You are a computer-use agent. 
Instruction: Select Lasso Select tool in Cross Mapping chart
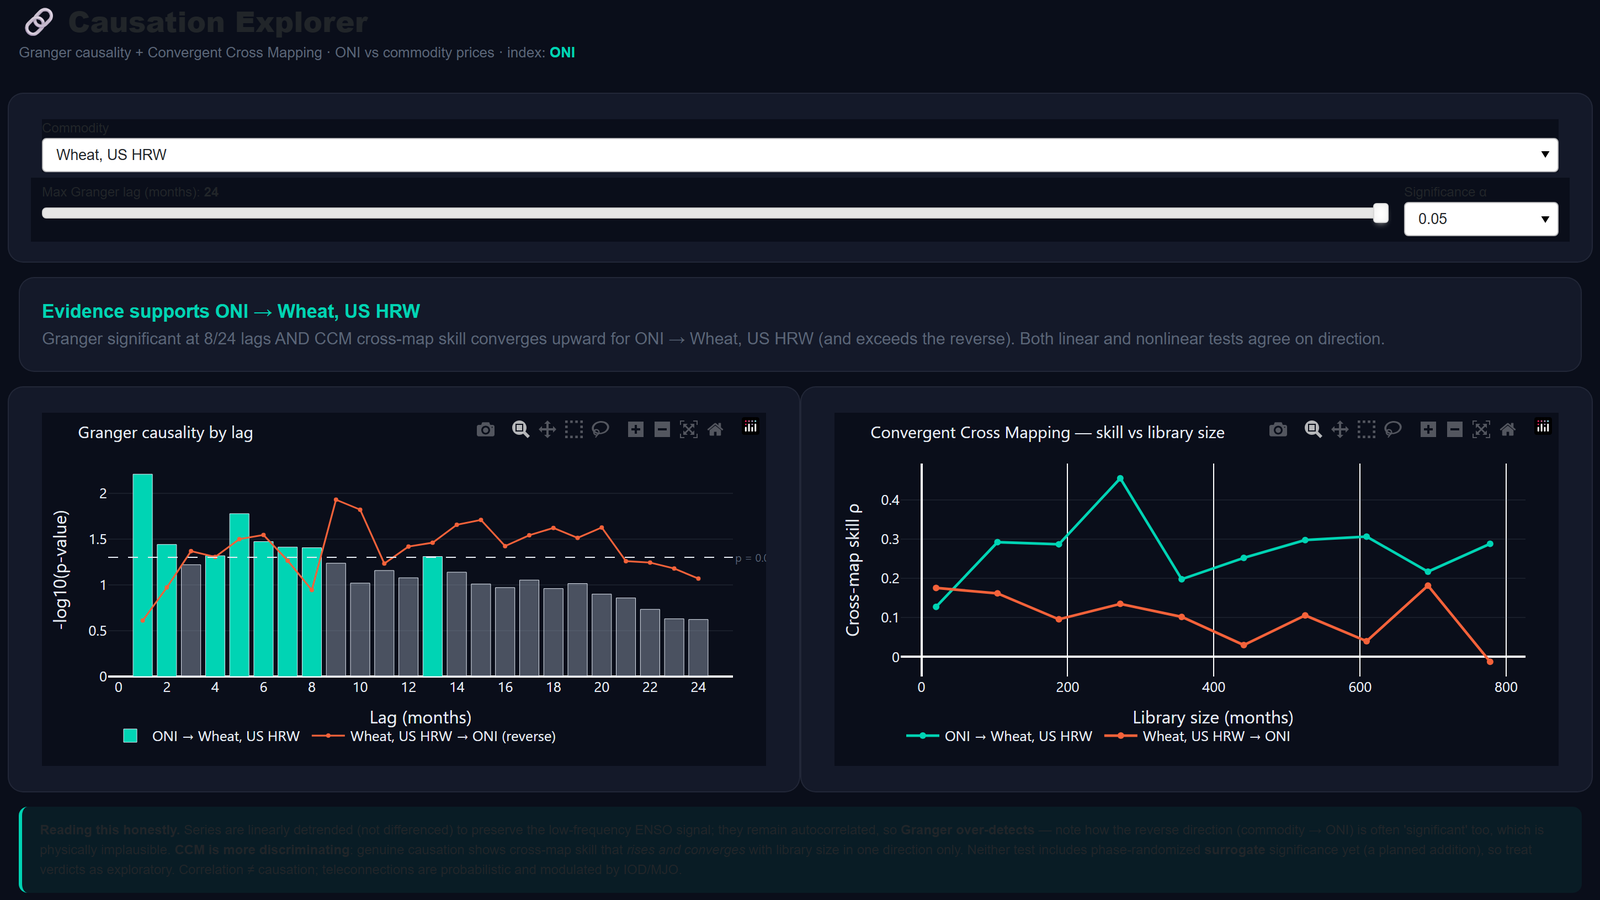tap(1393, 429)
